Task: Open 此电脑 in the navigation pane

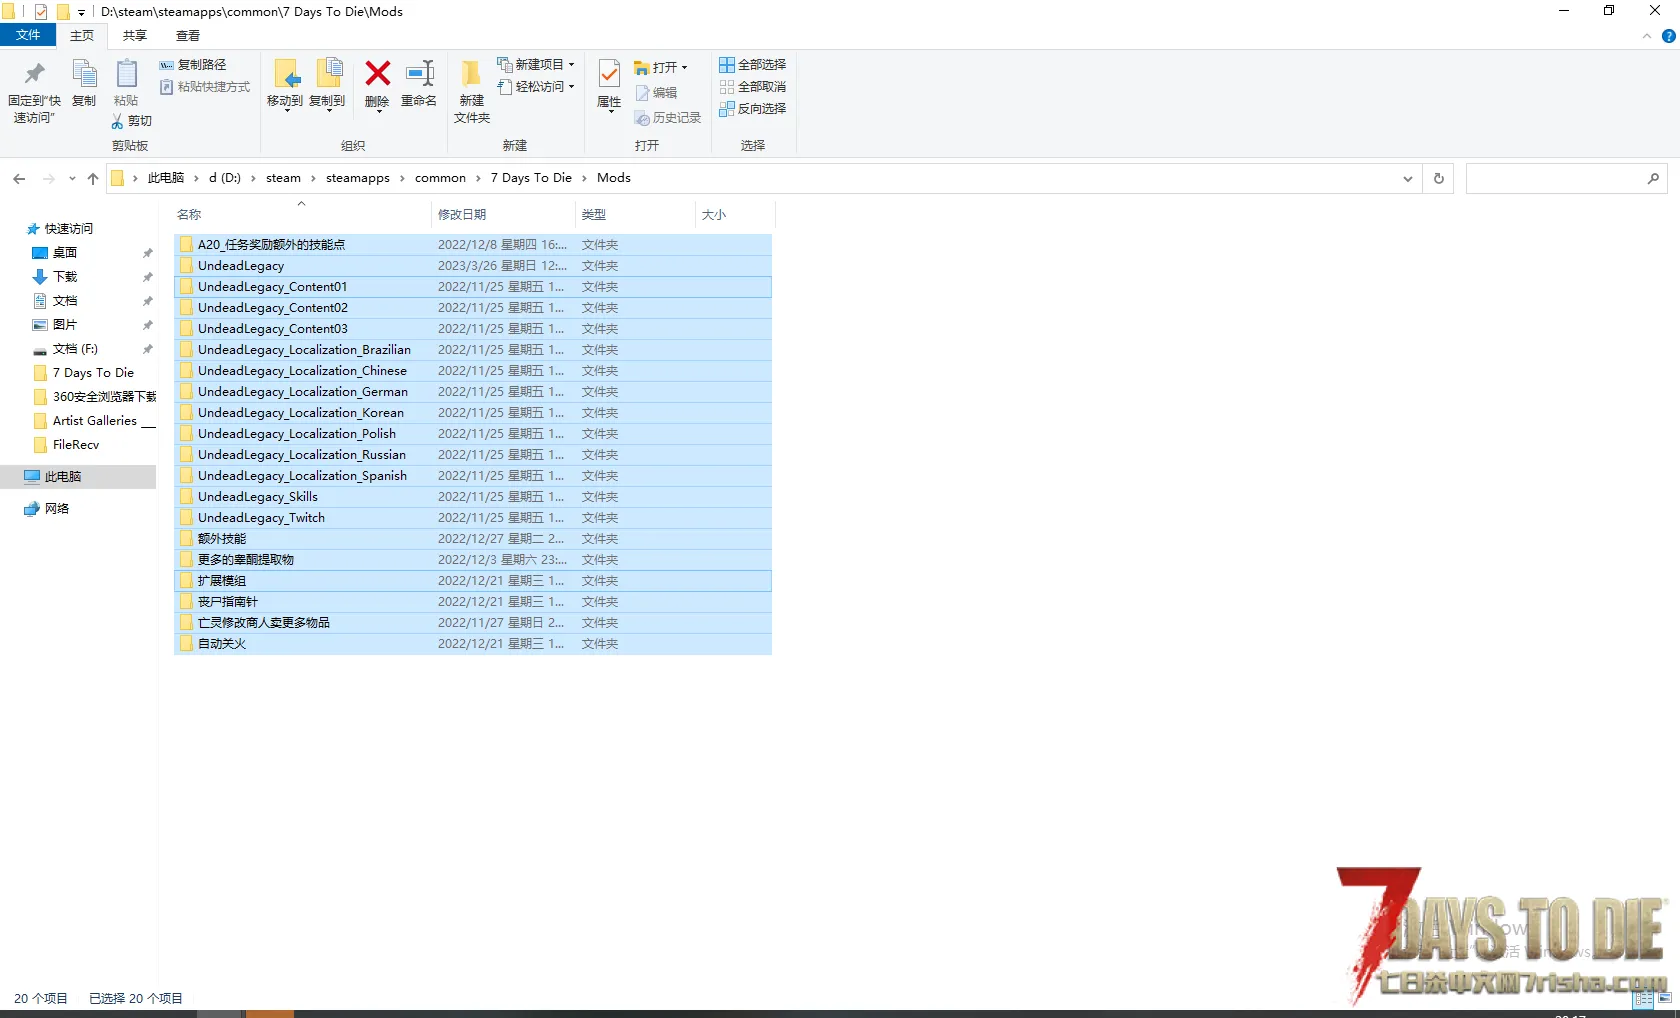Action: click(63, 477)
